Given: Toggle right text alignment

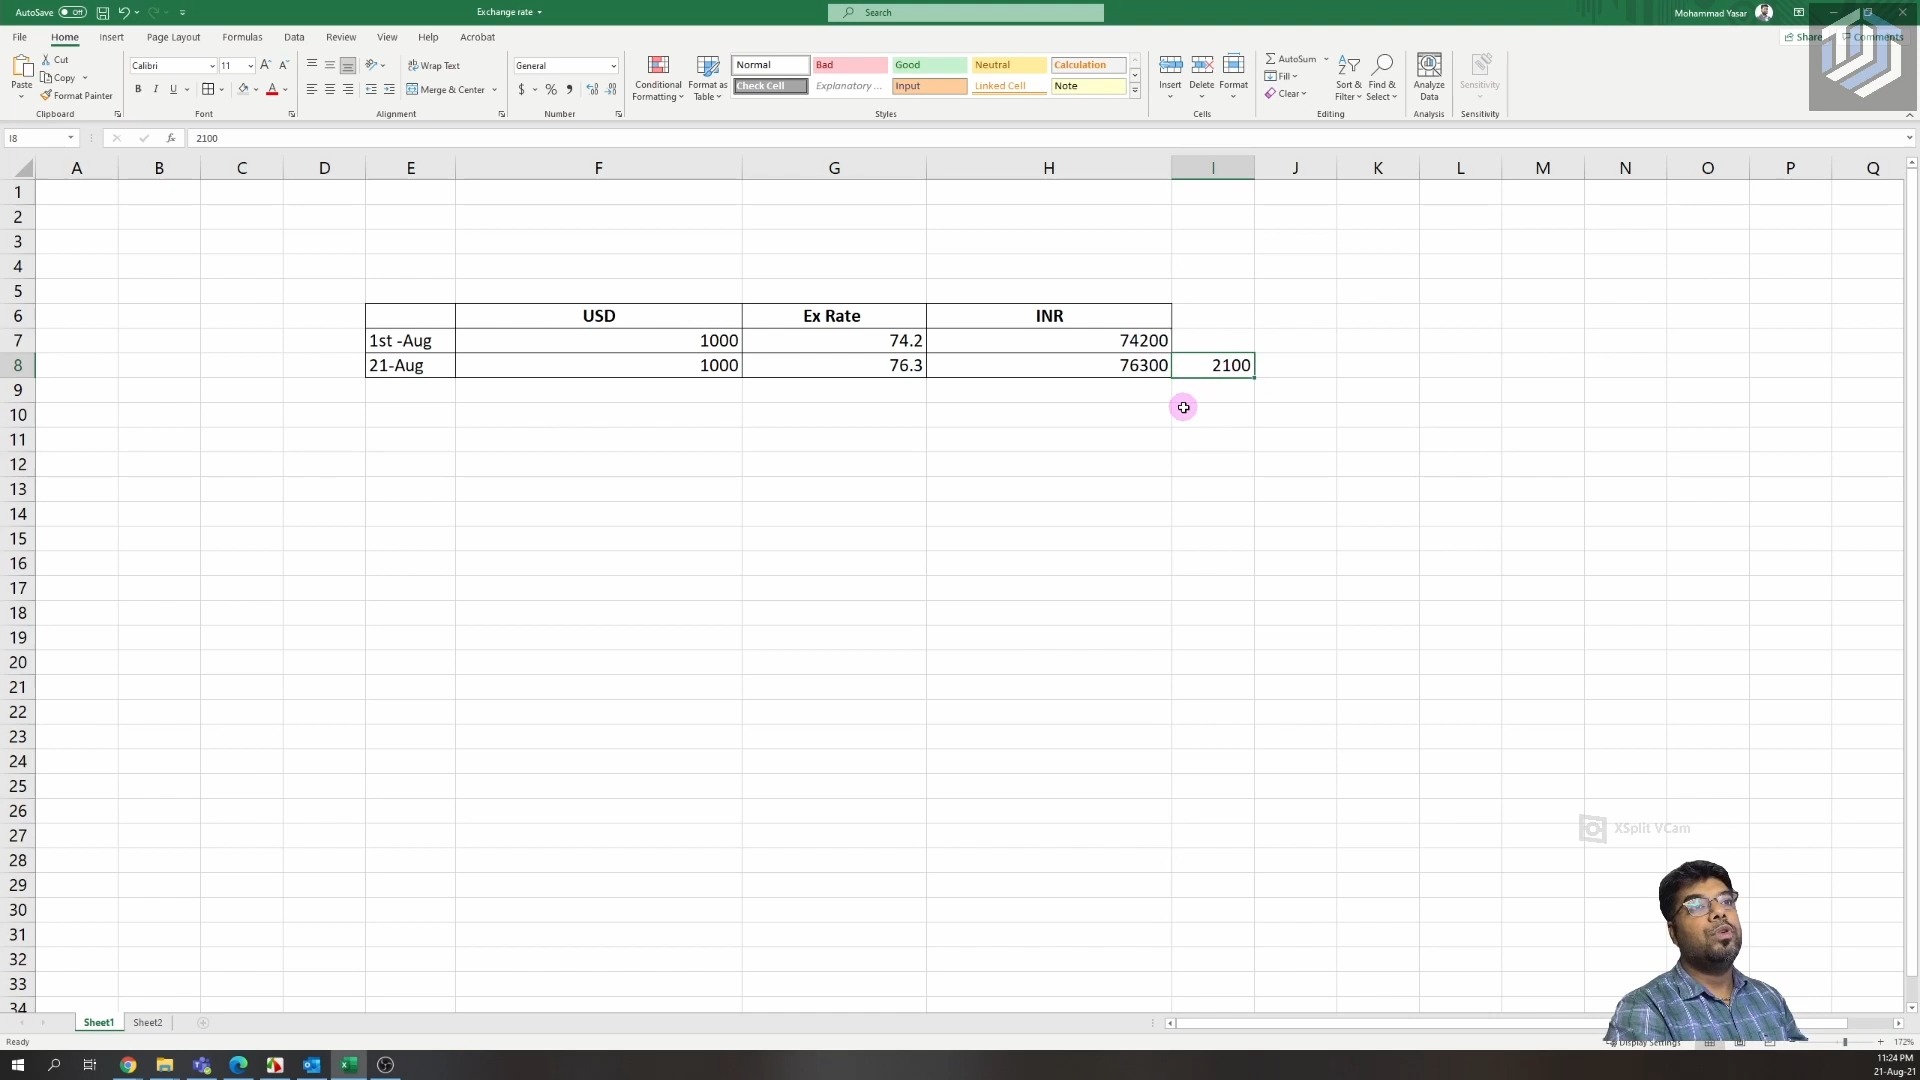Looking at the screenshot, I should 347,90.
